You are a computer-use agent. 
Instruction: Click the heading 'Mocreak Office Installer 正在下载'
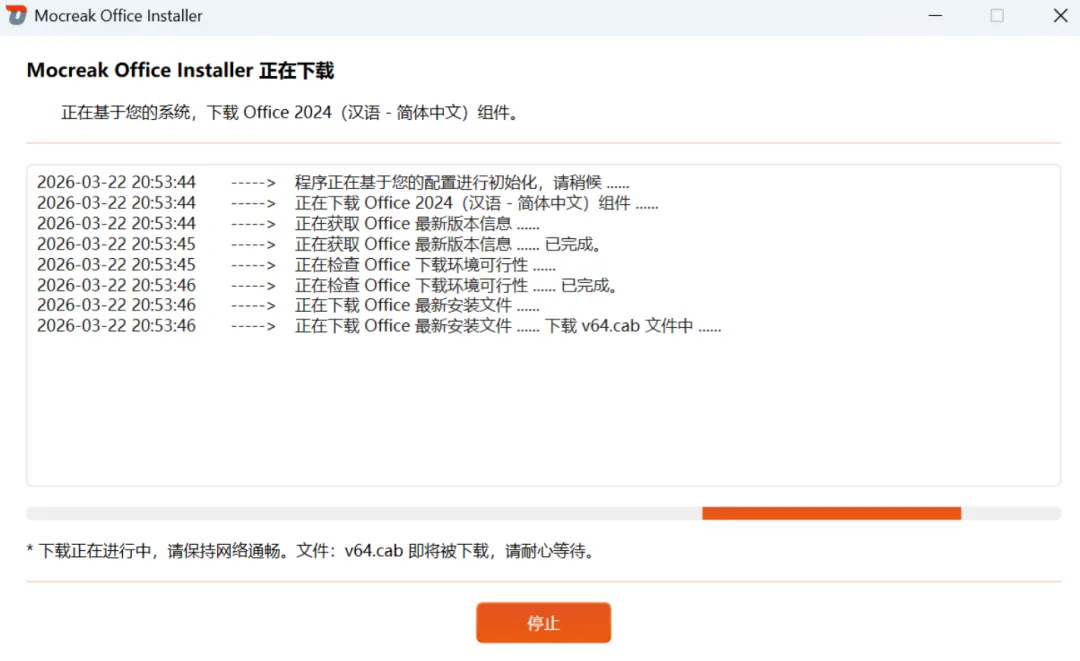[180, 70]
